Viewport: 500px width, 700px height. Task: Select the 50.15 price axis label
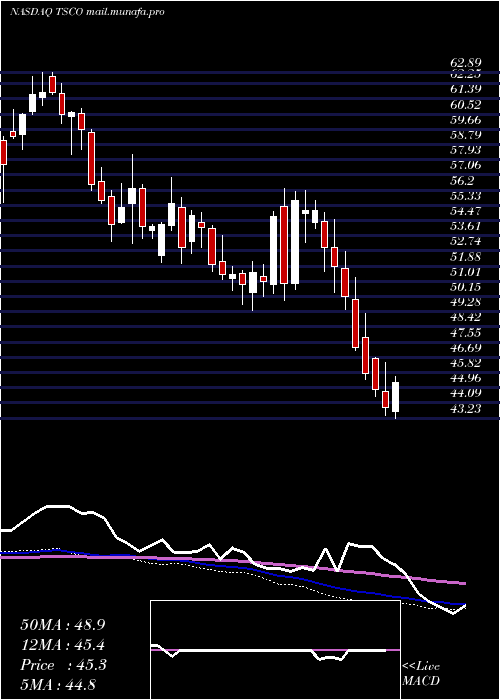click(466, 287)
